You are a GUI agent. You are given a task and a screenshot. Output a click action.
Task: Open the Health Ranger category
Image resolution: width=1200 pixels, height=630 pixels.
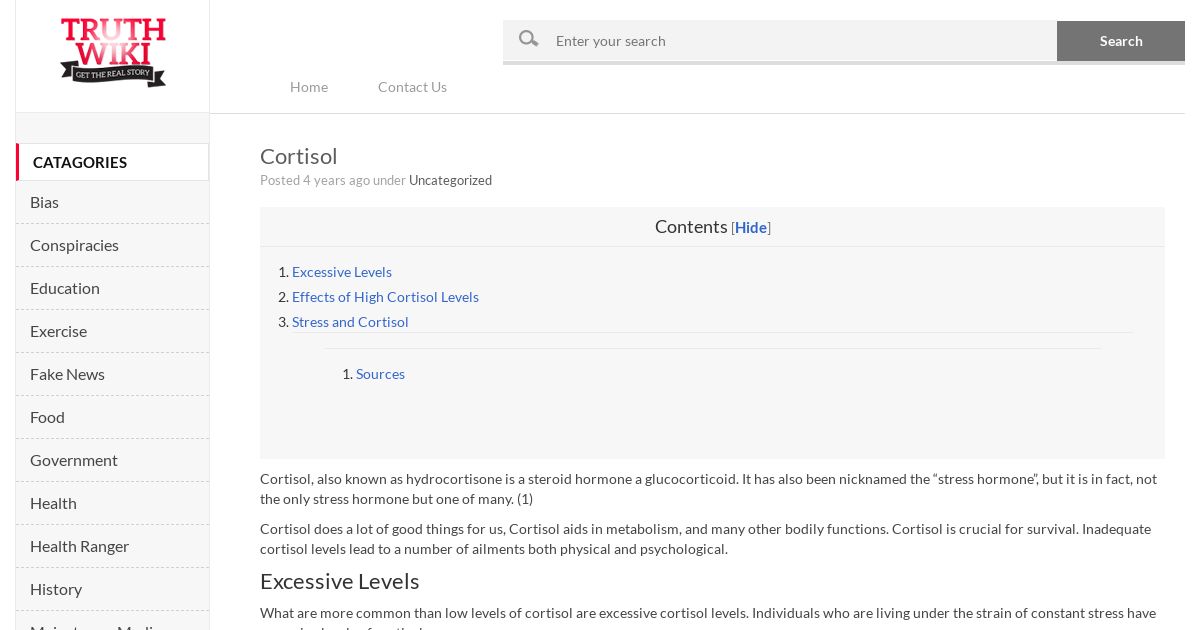point(112,546)
